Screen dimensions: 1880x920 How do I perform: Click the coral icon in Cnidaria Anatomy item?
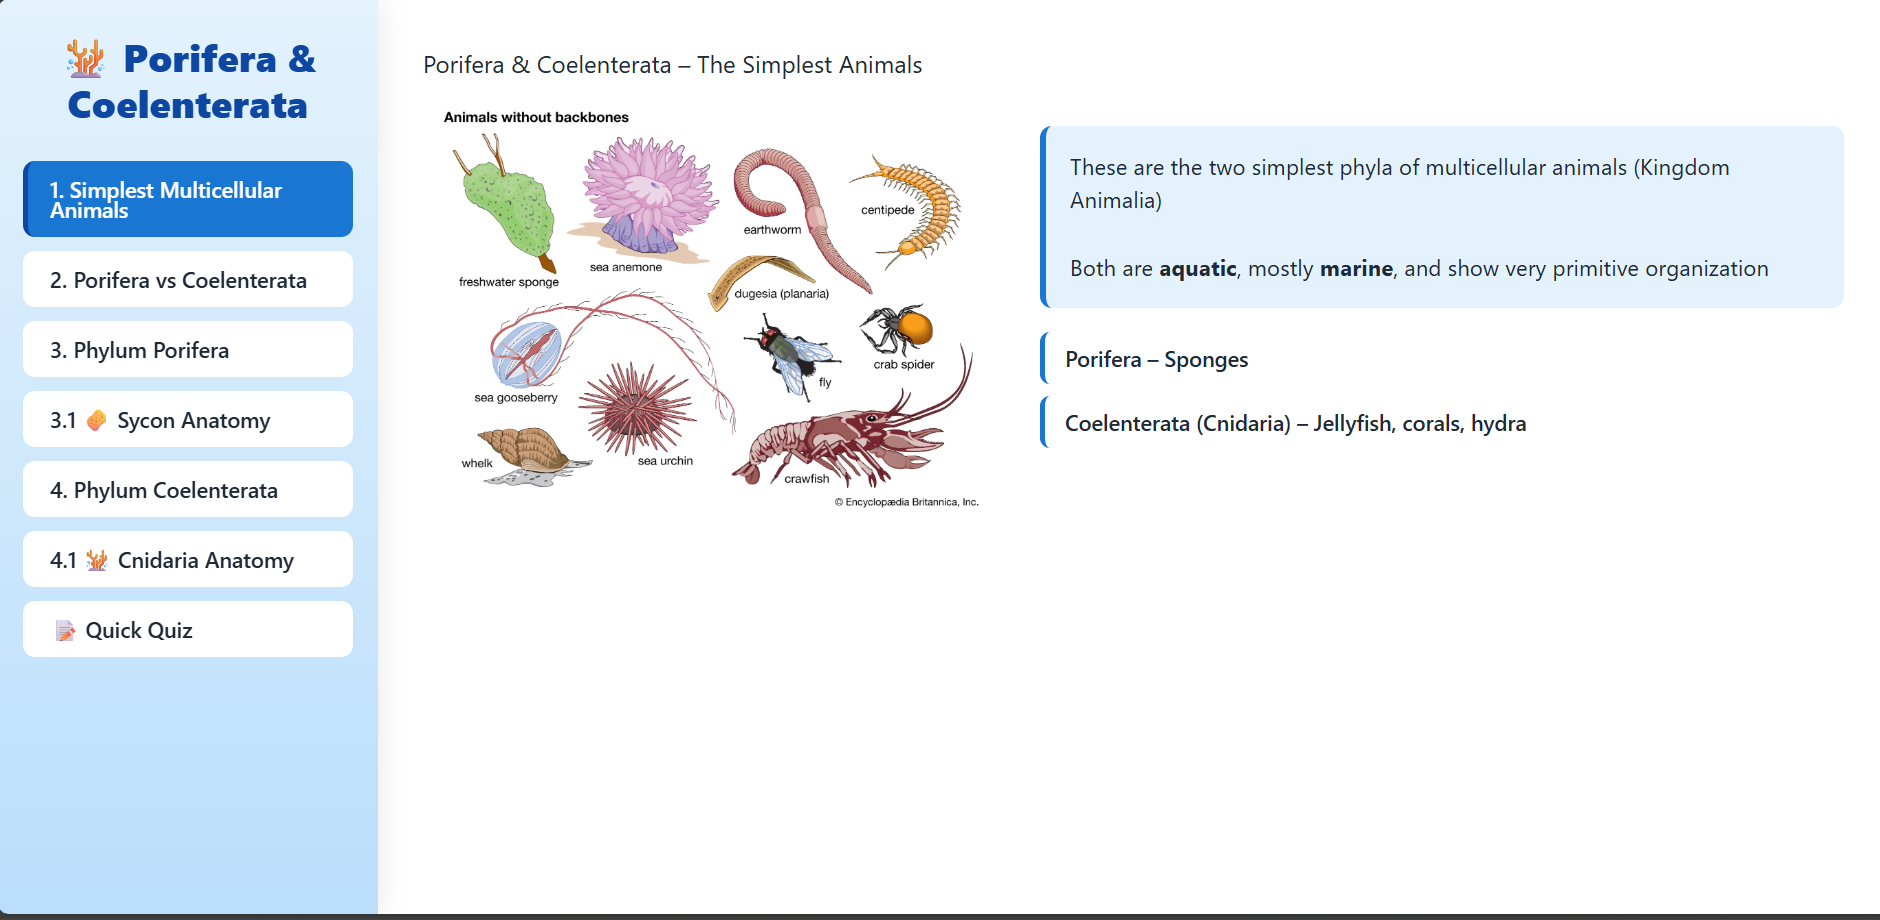pyautogui.click(x=97, y=561)
